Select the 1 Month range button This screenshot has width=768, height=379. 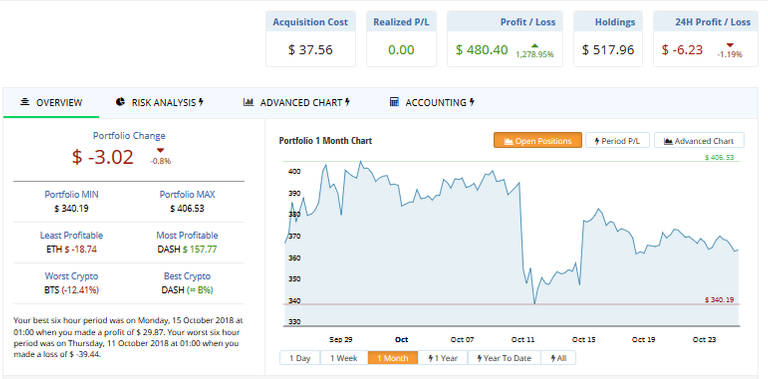point(393,358)
